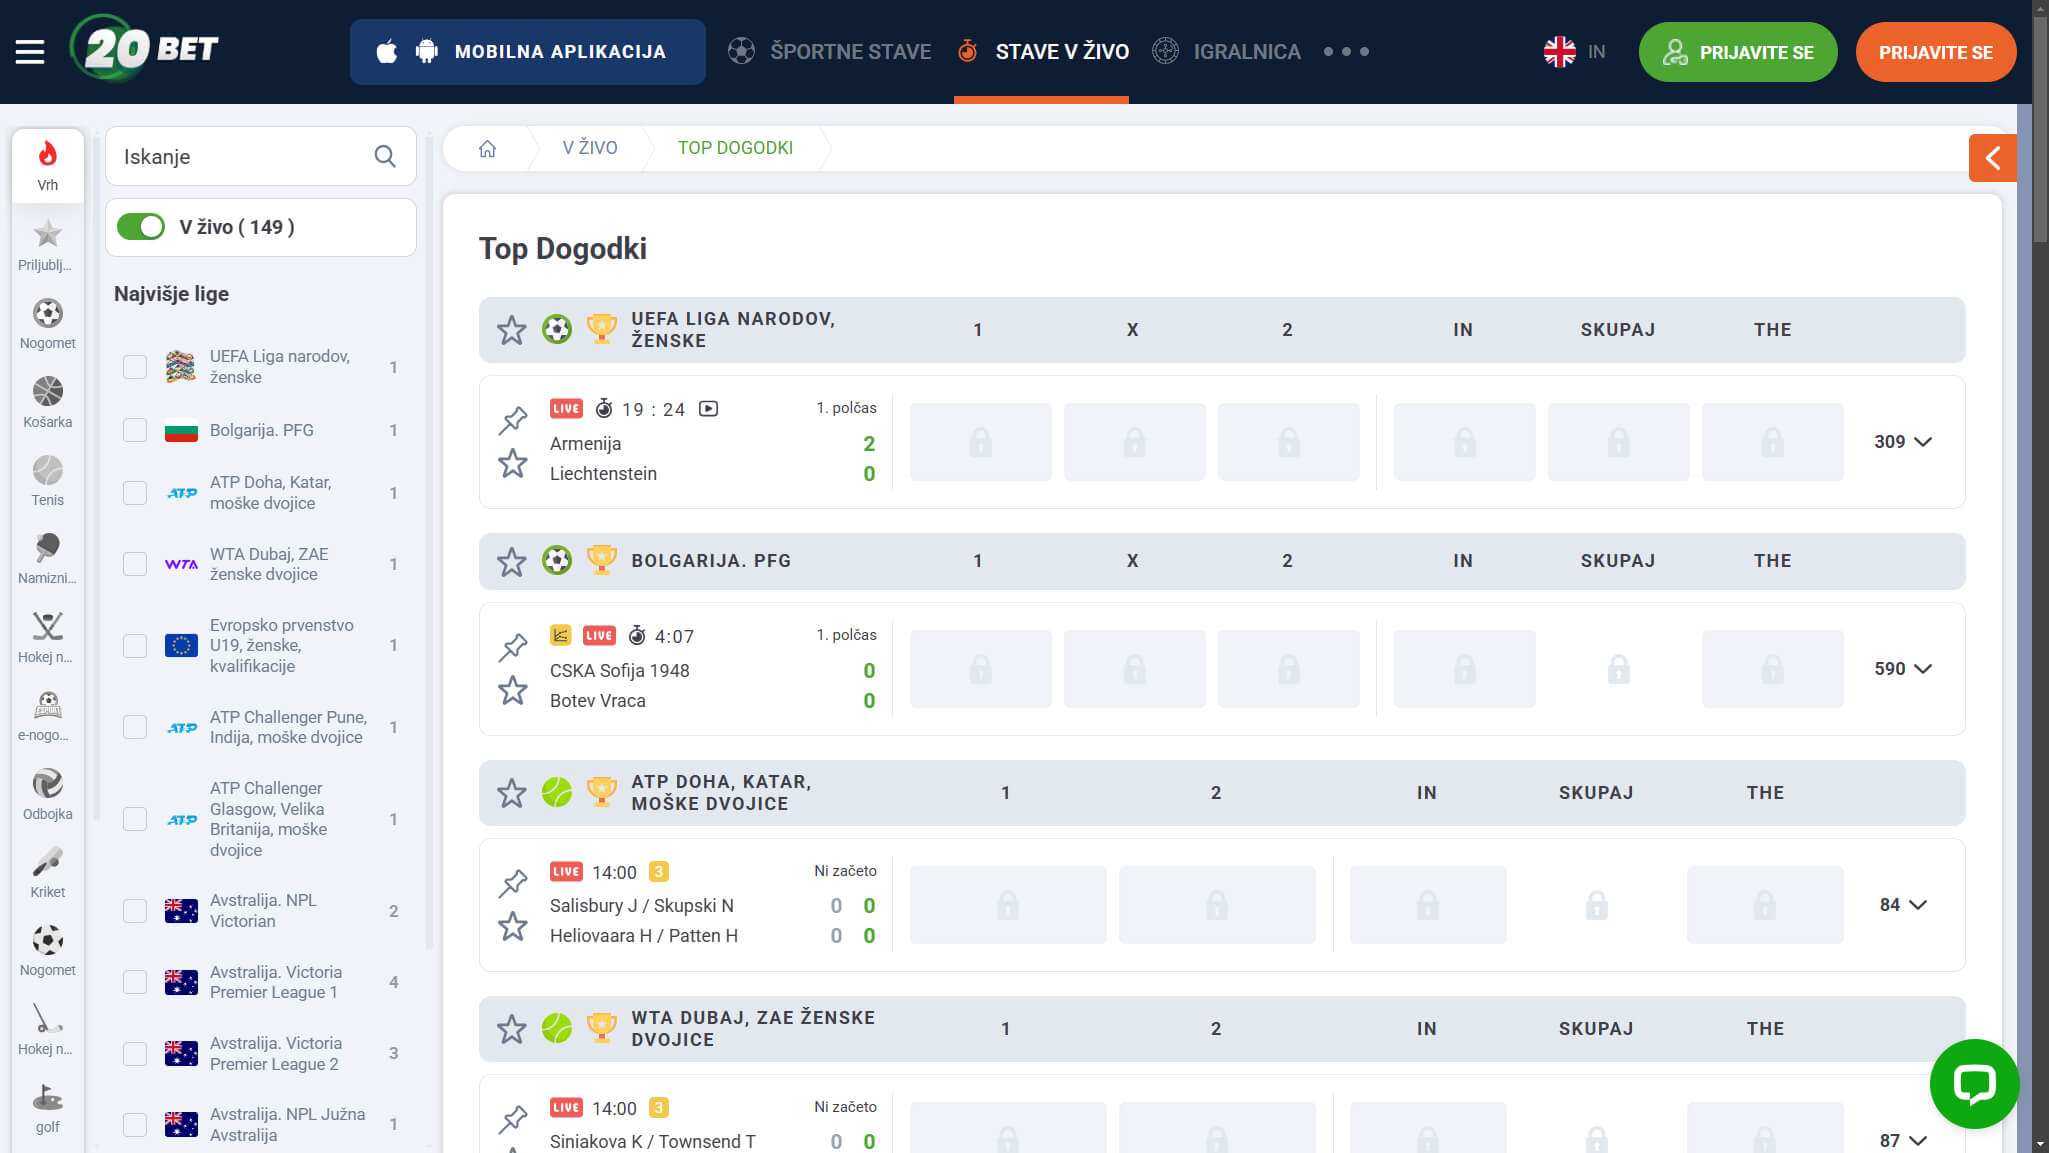Select the e-nogomet sport icon

(48, 716)
